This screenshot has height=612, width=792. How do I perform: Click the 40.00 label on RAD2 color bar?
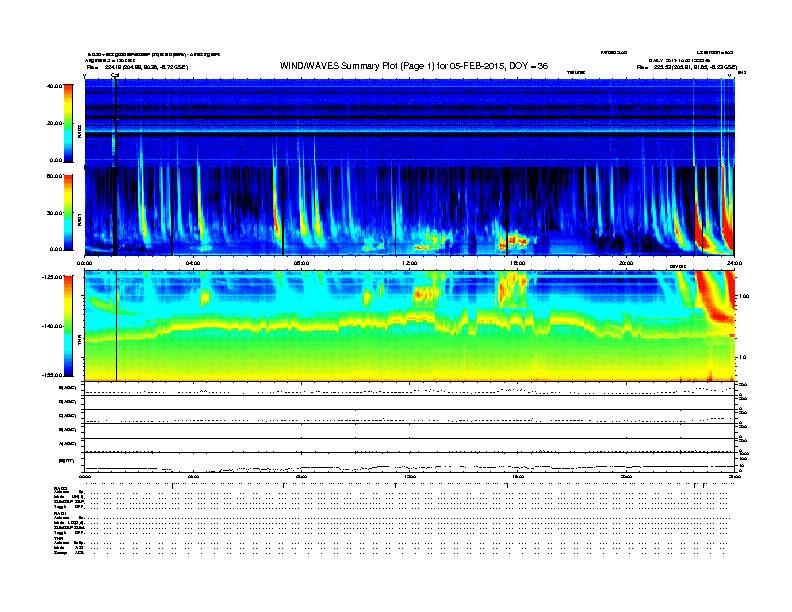click(x=55, y=86)
